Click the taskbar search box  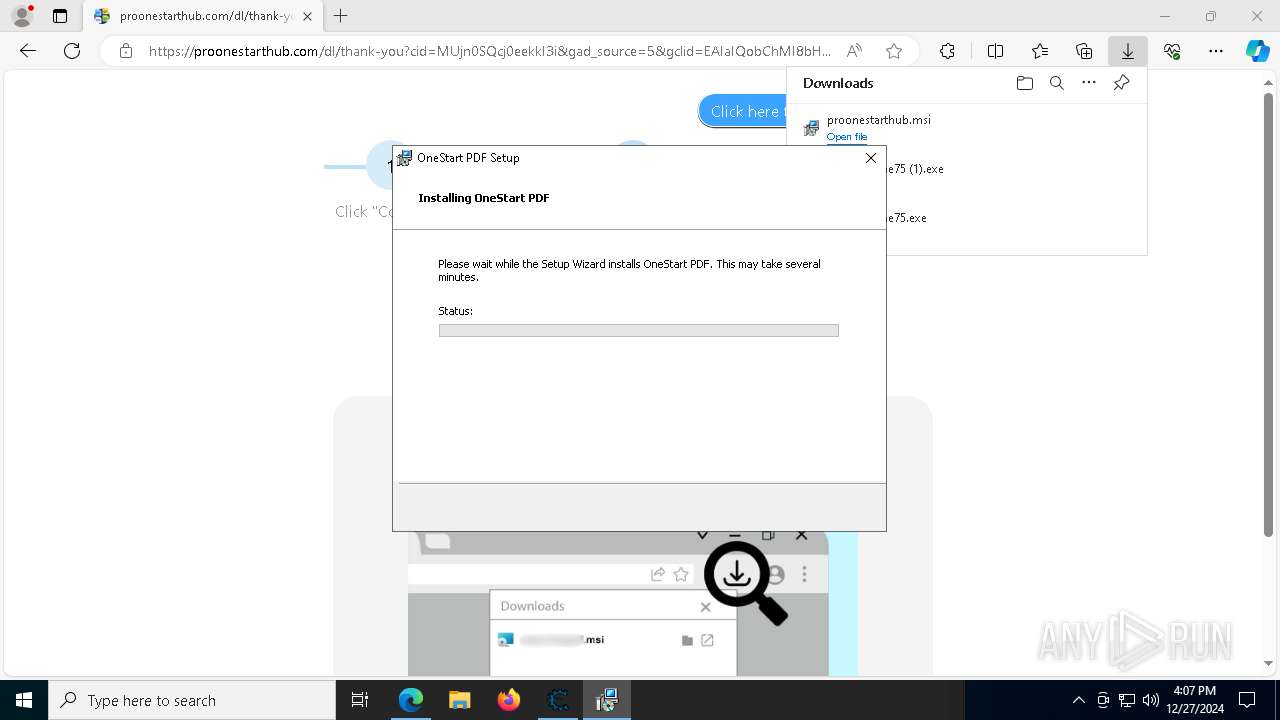(x=192, y=700)
